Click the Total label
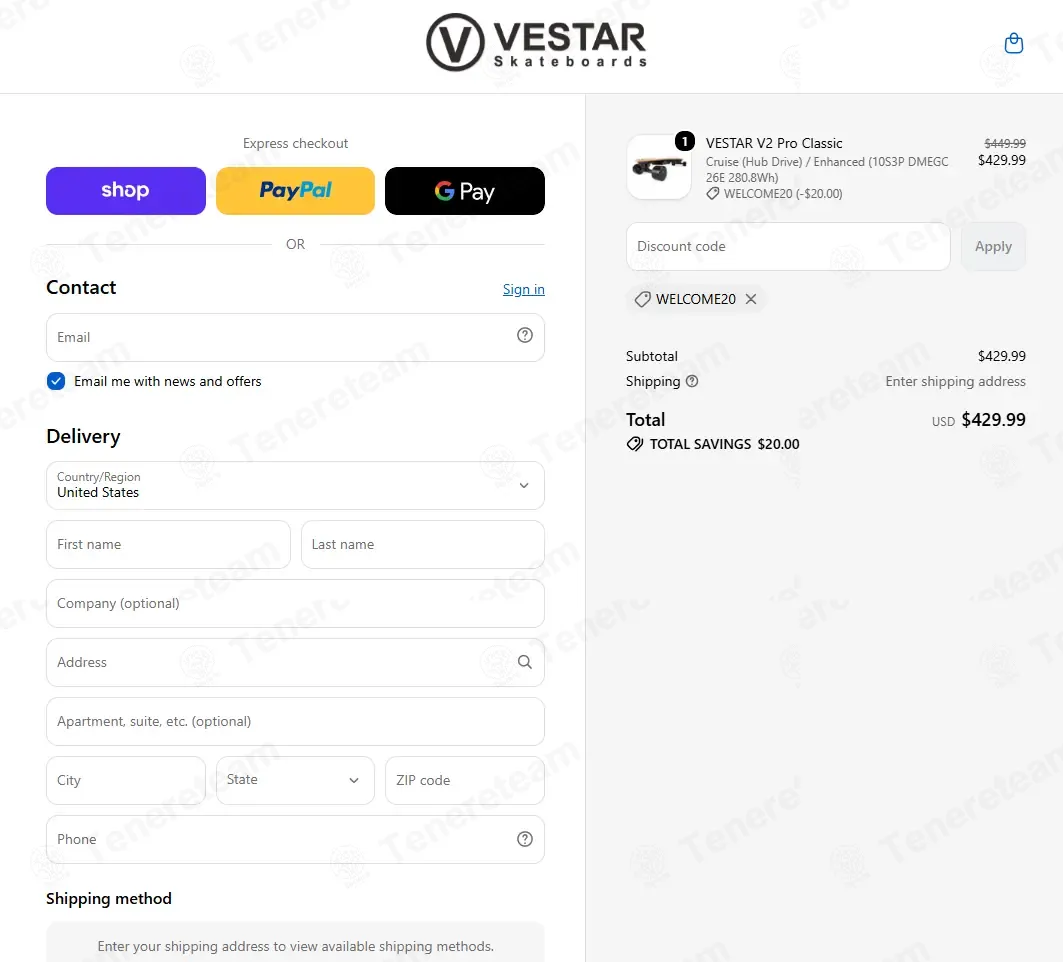Image resolution: width=1063 pixels, height=962 pixels. tap(645, 420)
